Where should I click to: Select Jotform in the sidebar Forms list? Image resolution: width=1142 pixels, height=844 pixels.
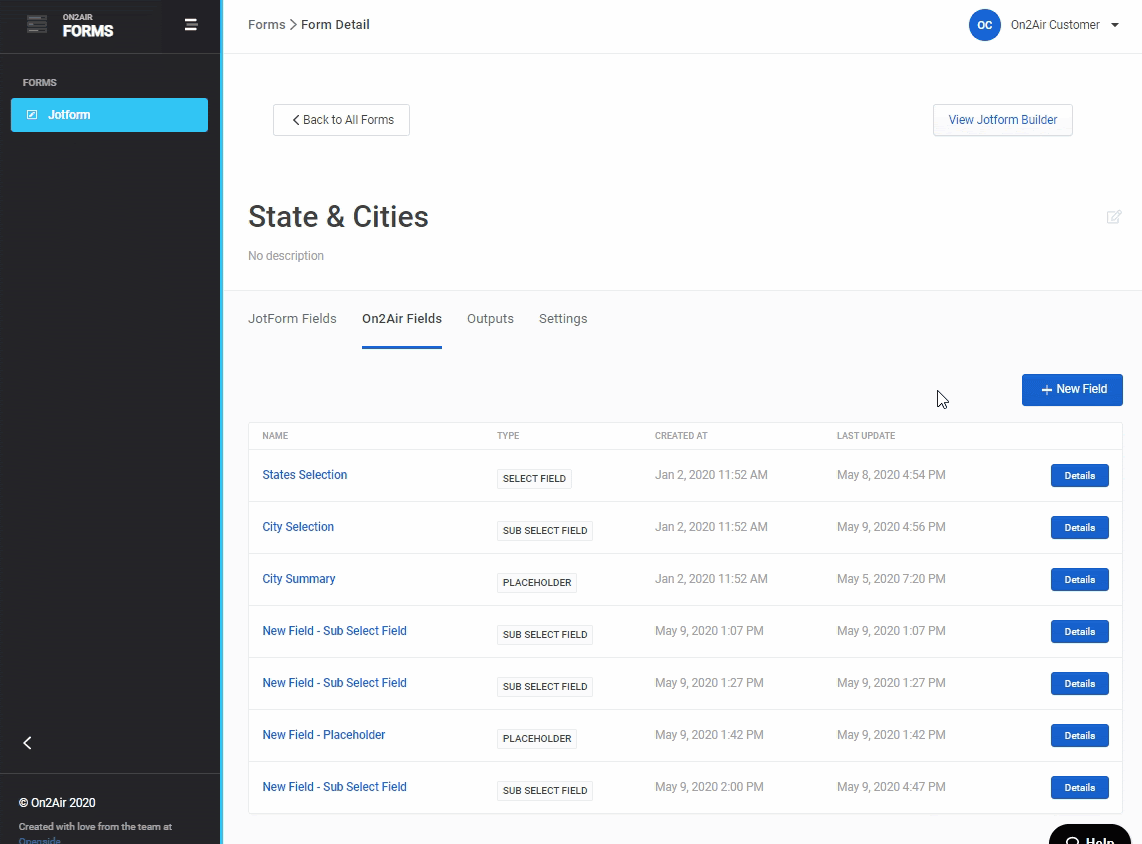(x=109, y=115)
